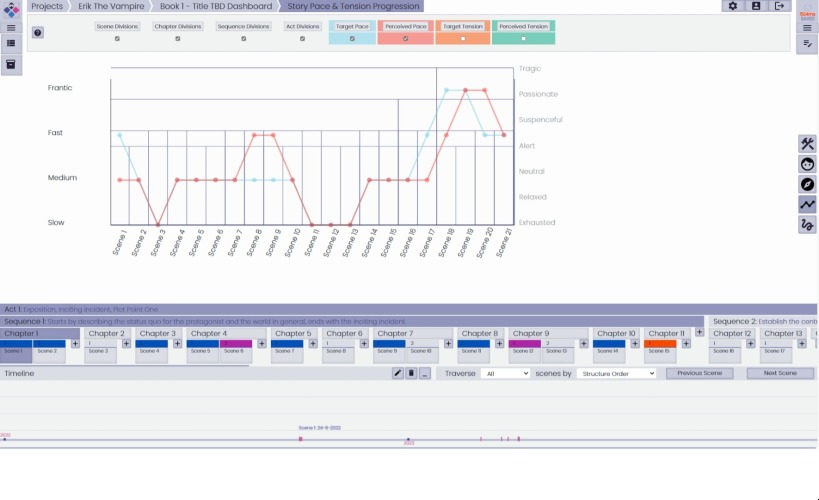Click the magenta color bar of Scene 6
819x500 pixels.
tap(236, 344)
